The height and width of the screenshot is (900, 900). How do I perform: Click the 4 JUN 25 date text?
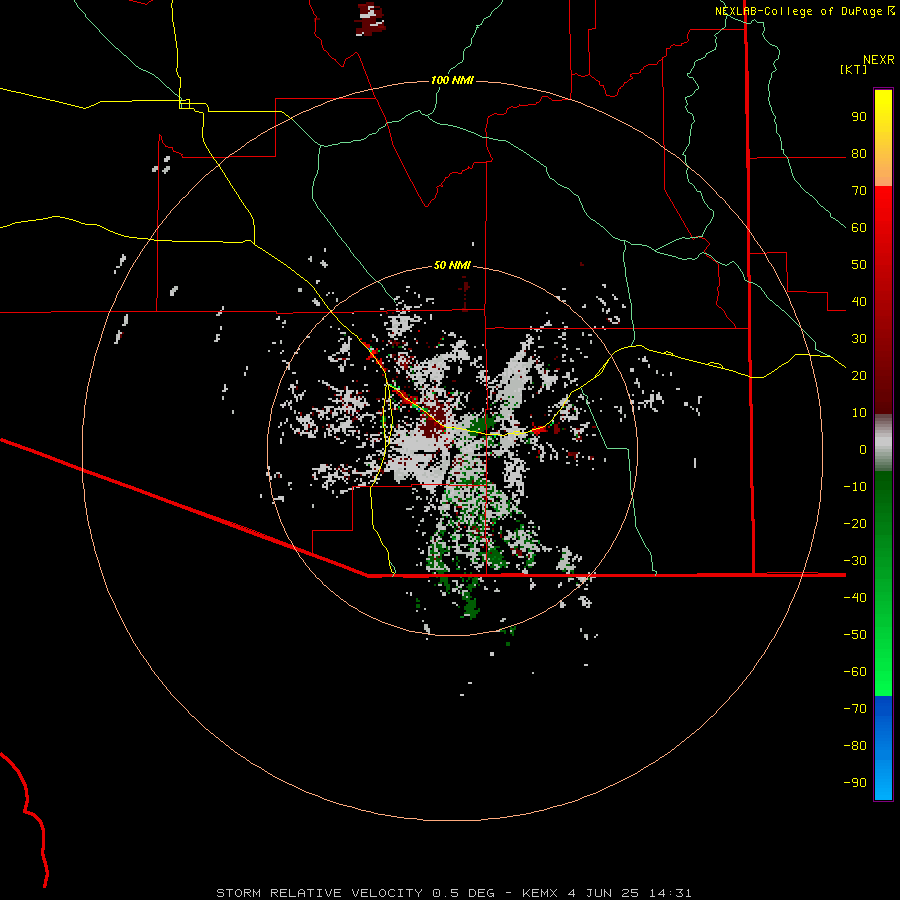[603, 893]
